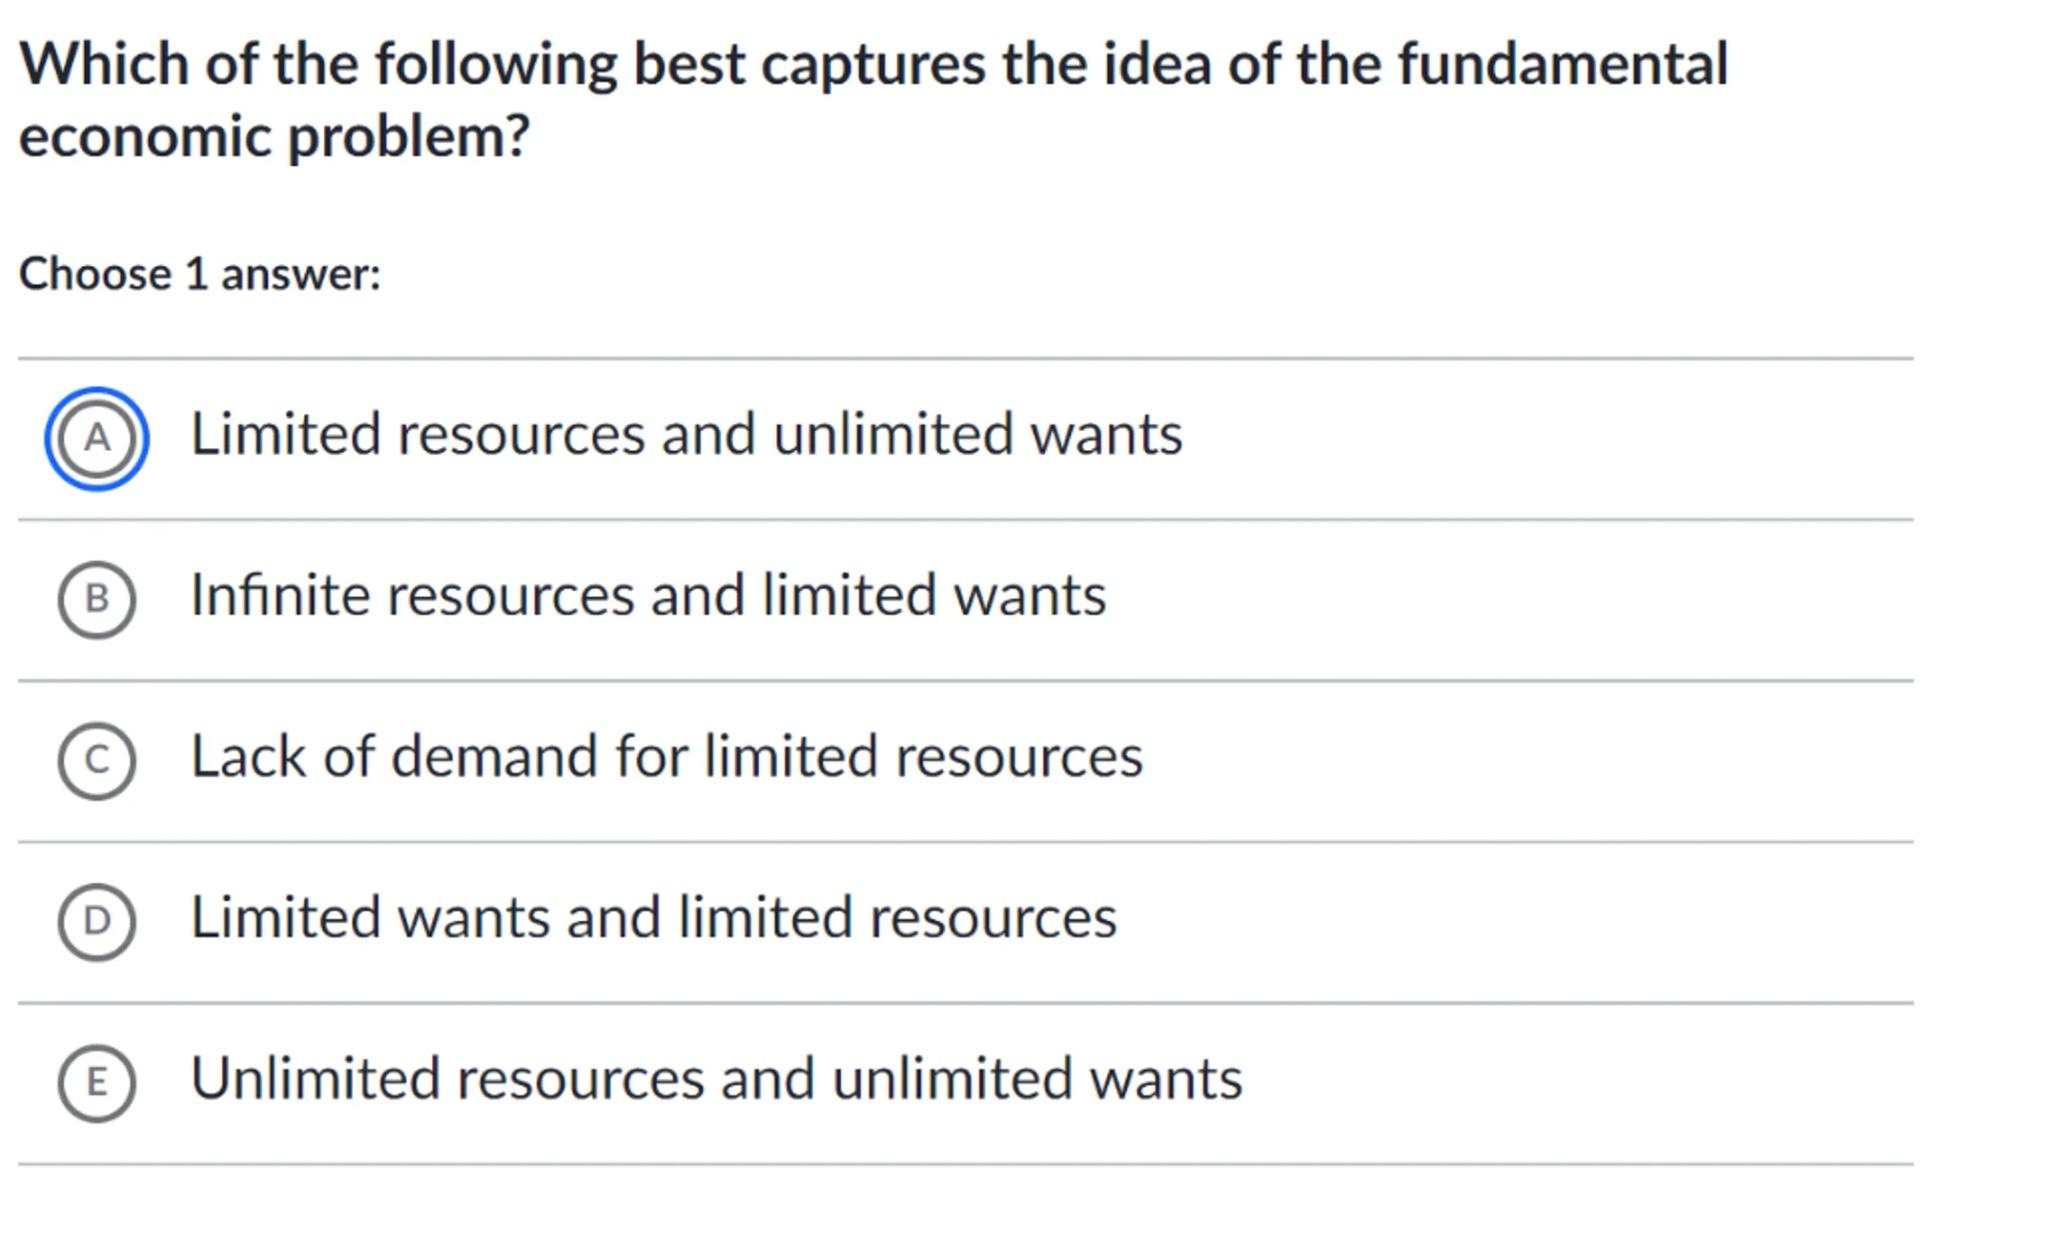The width and height of the screenshot is (2048, 1251).
Task: Choose the circle labeled C
Action: click(x=97, y=760)
